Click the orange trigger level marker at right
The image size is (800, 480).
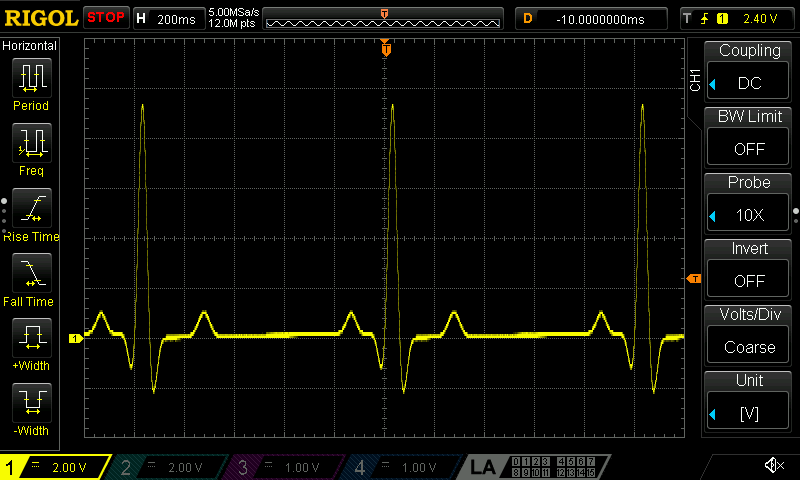[695, 279]
